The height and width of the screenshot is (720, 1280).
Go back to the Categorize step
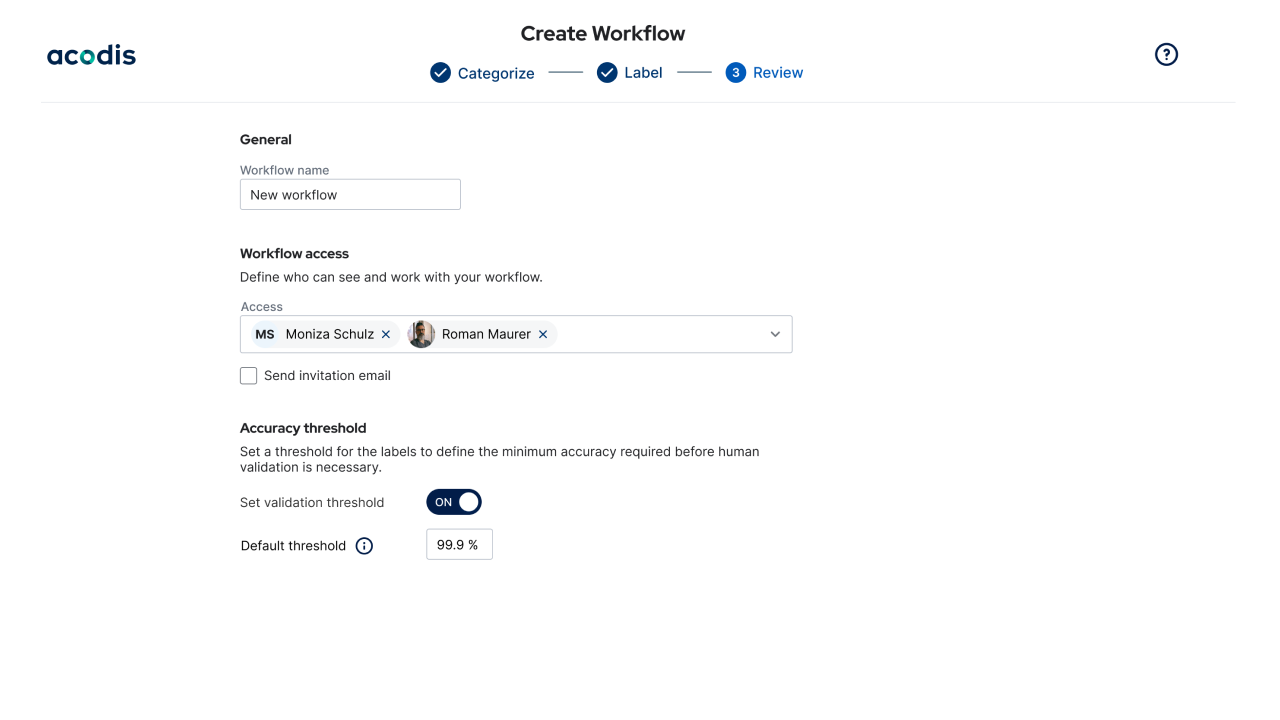point(496,73)
